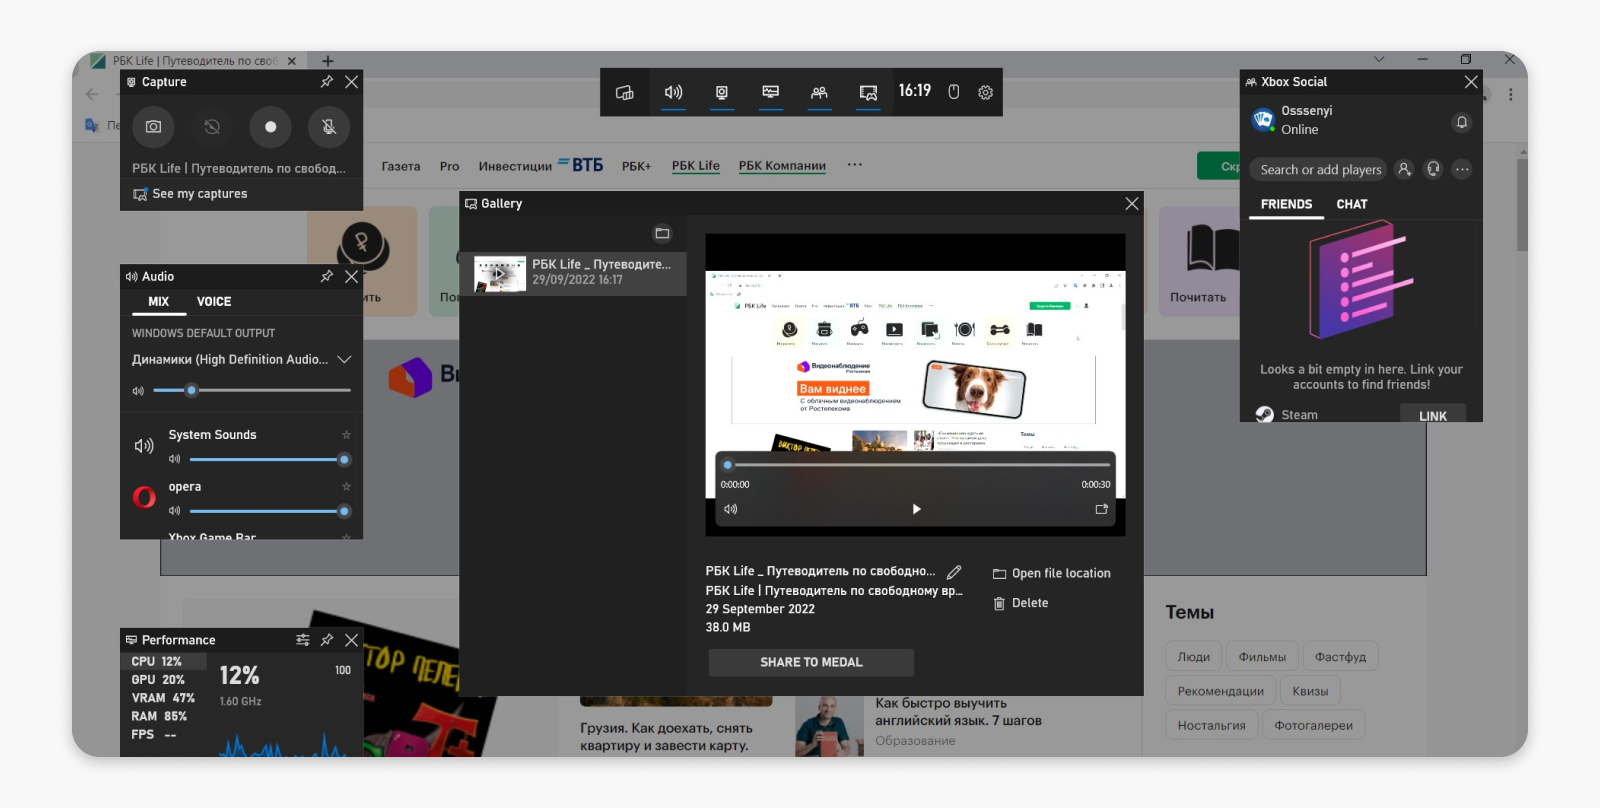This screenshot has width=1600, height=808.
Task: Edit capture name with pencil icon
Action: [954, 572]
